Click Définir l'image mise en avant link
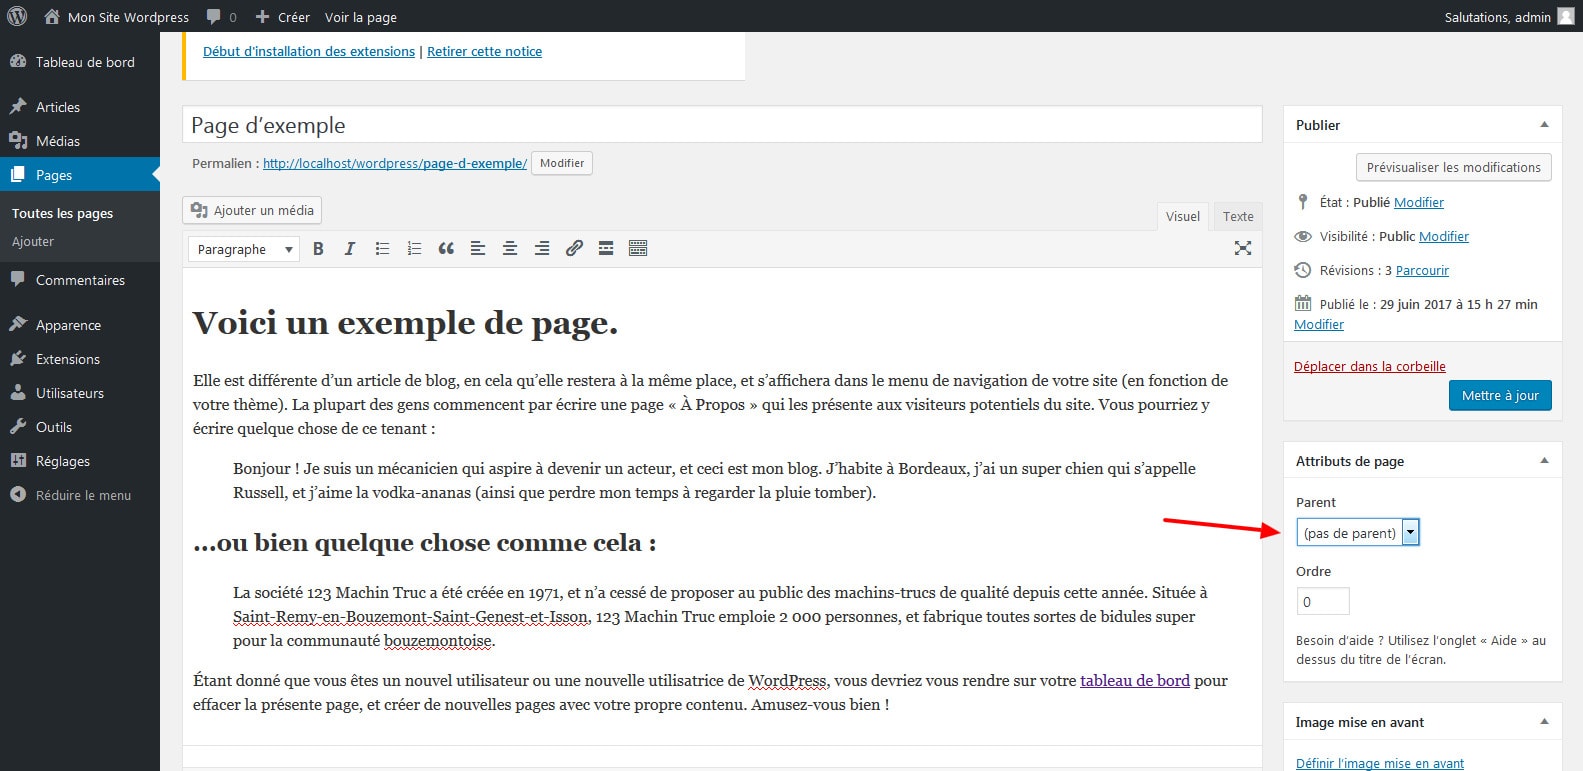 click(x=1380, y=763)
